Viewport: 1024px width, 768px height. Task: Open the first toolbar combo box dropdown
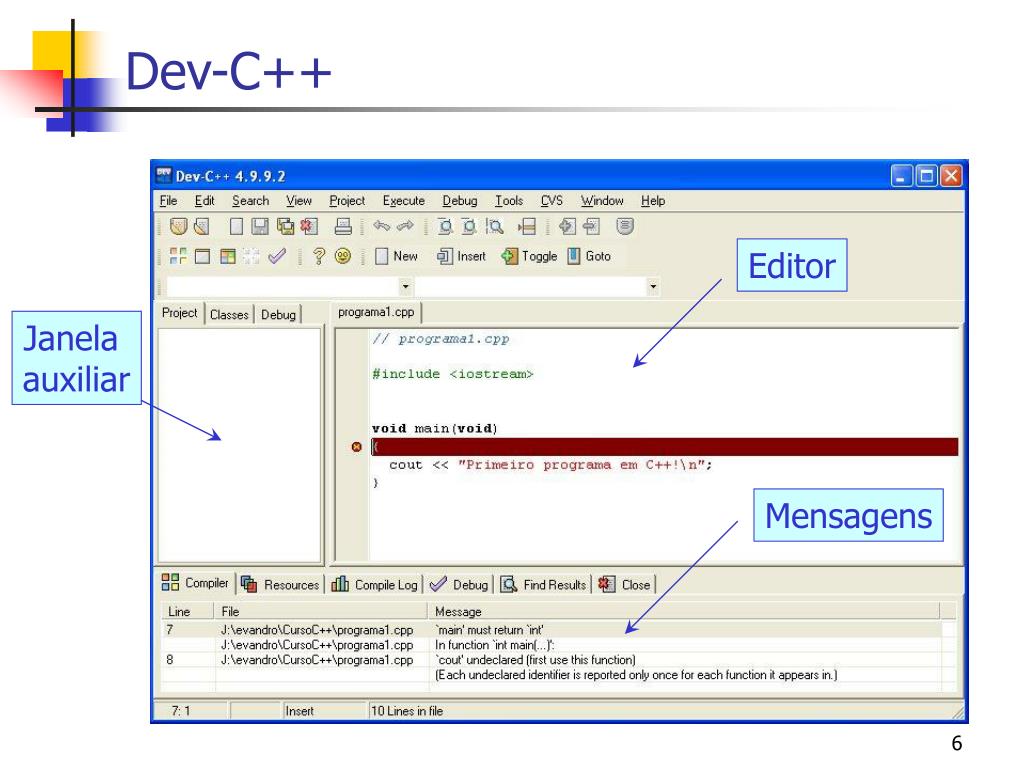pos(406,287)
